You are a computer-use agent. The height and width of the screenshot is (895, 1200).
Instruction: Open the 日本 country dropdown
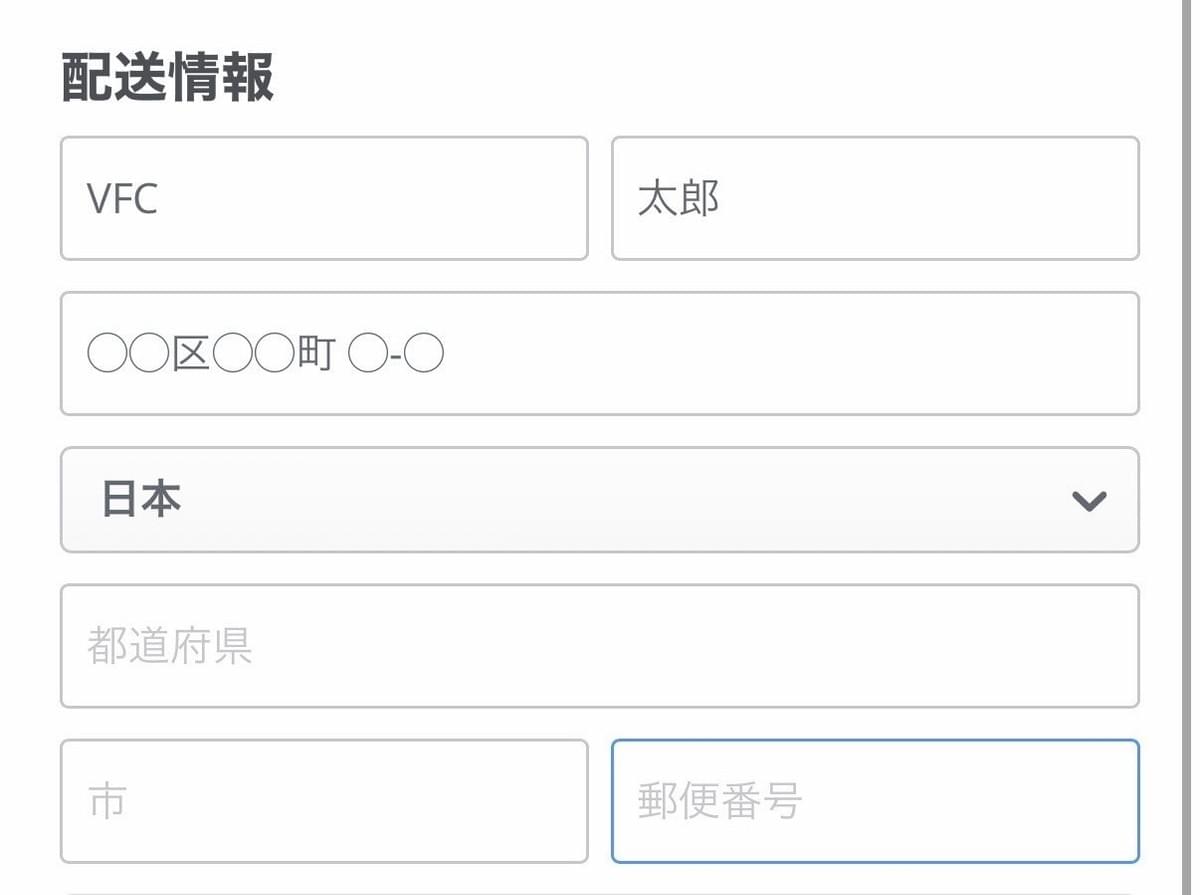click(599, 500)
